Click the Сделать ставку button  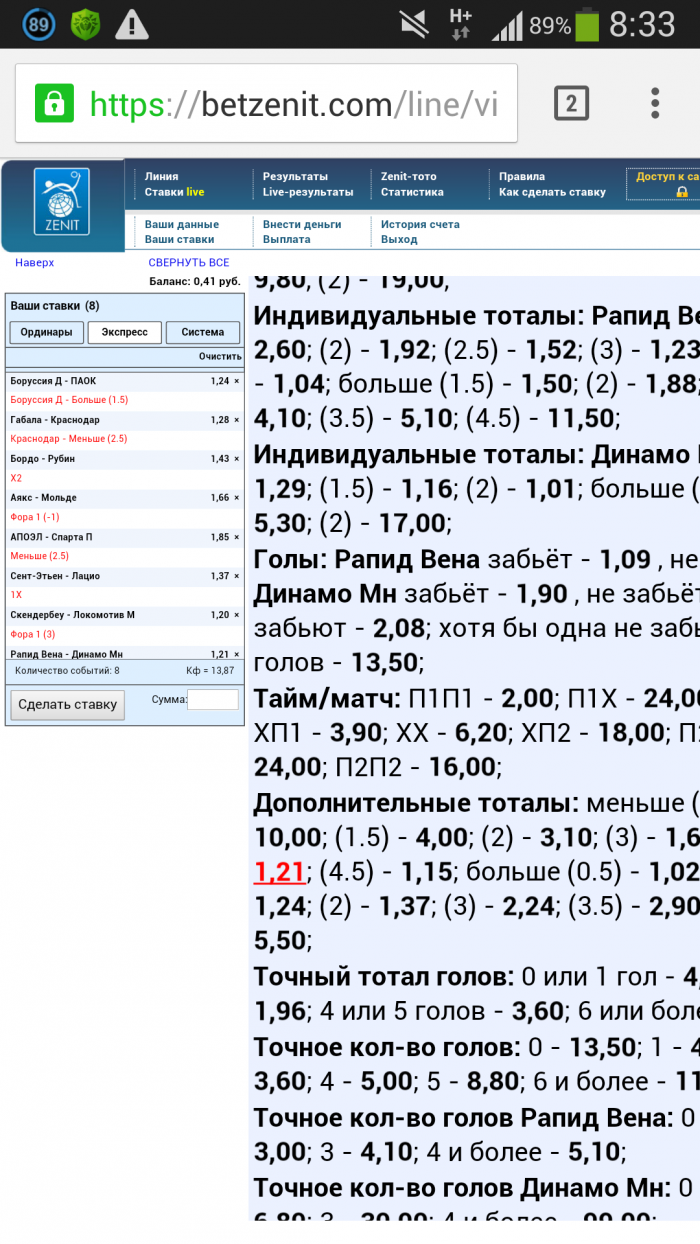click(x=68, y=704)
